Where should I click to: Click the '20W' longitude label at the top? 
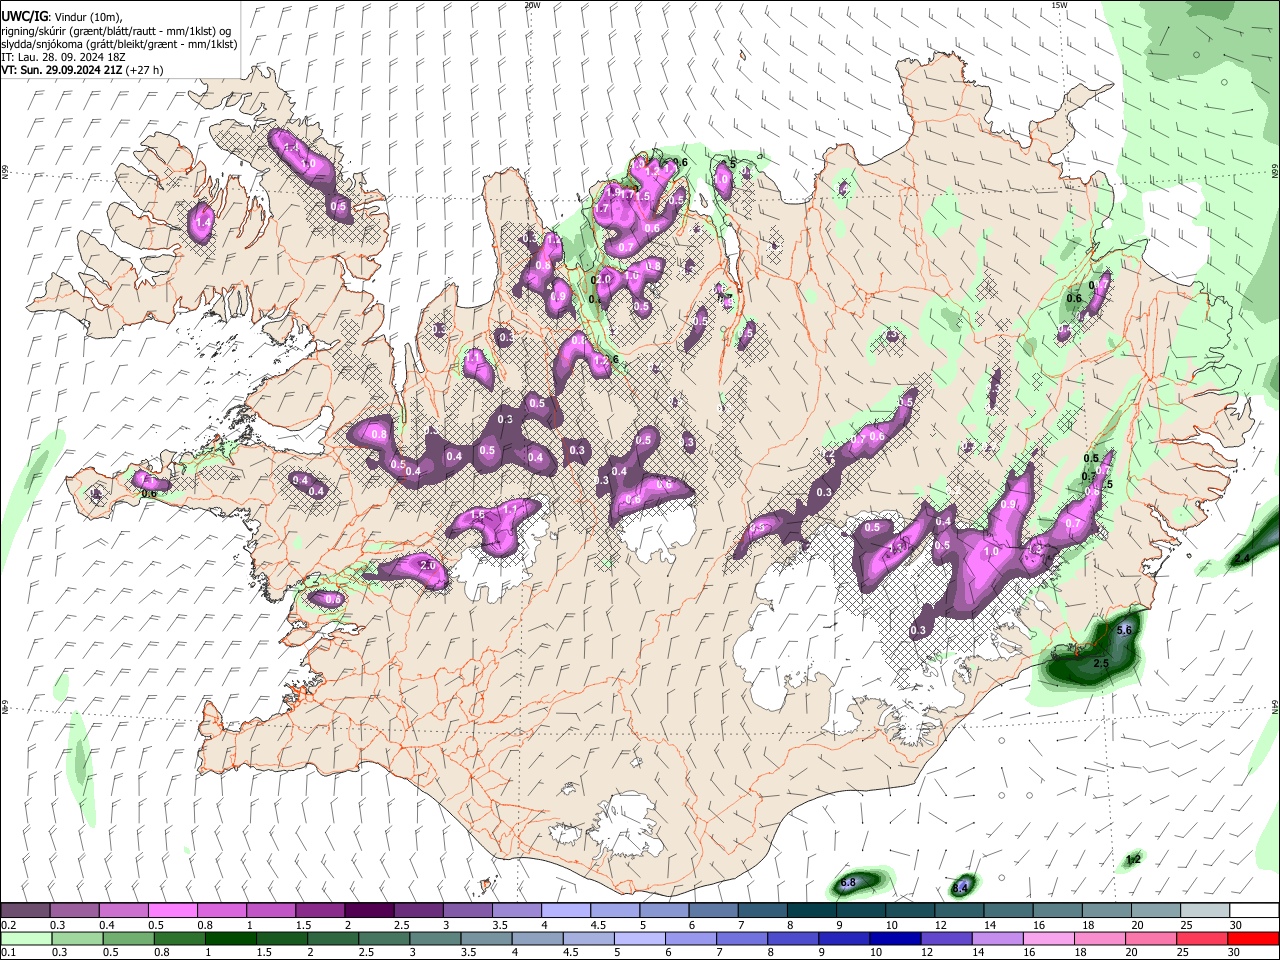point(532,5)
